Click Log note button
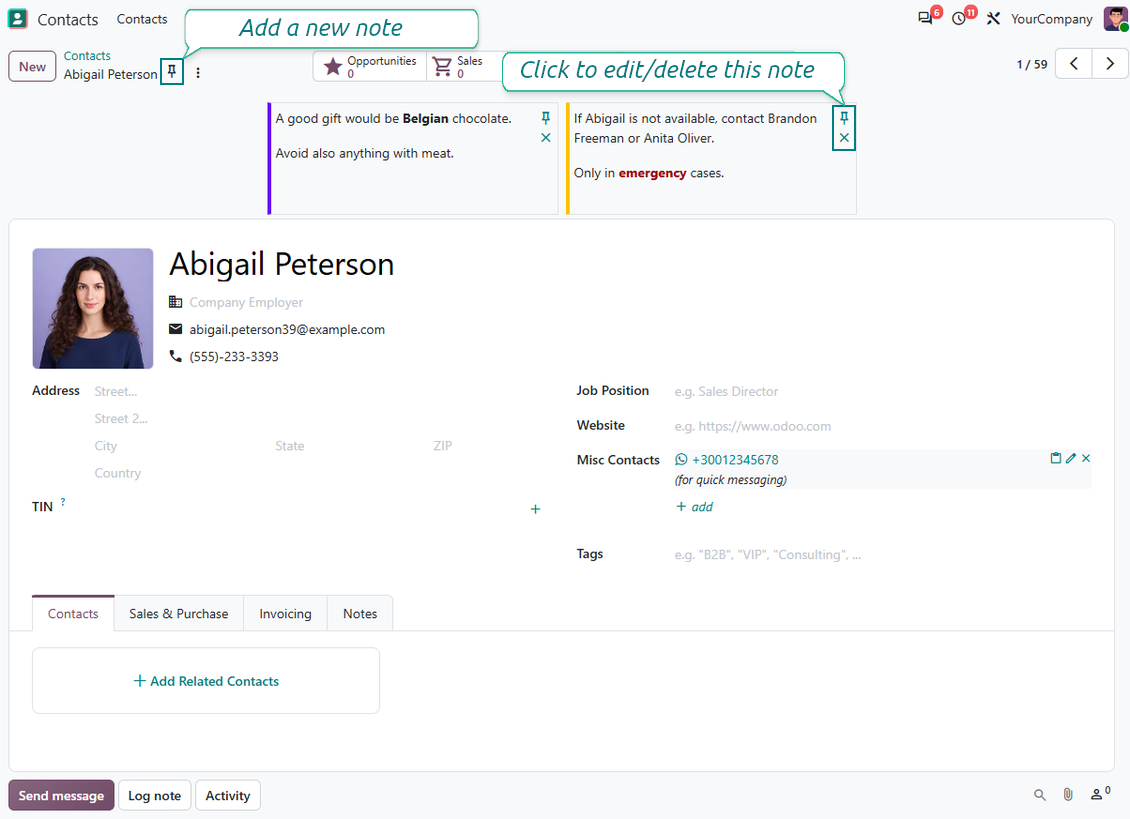 [x=154, y=795]
